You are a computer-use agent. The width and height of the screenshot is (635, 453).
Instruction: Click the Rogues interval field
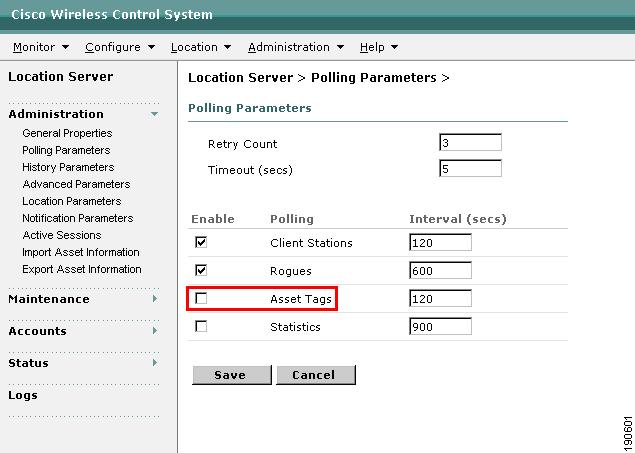(441, 270)
